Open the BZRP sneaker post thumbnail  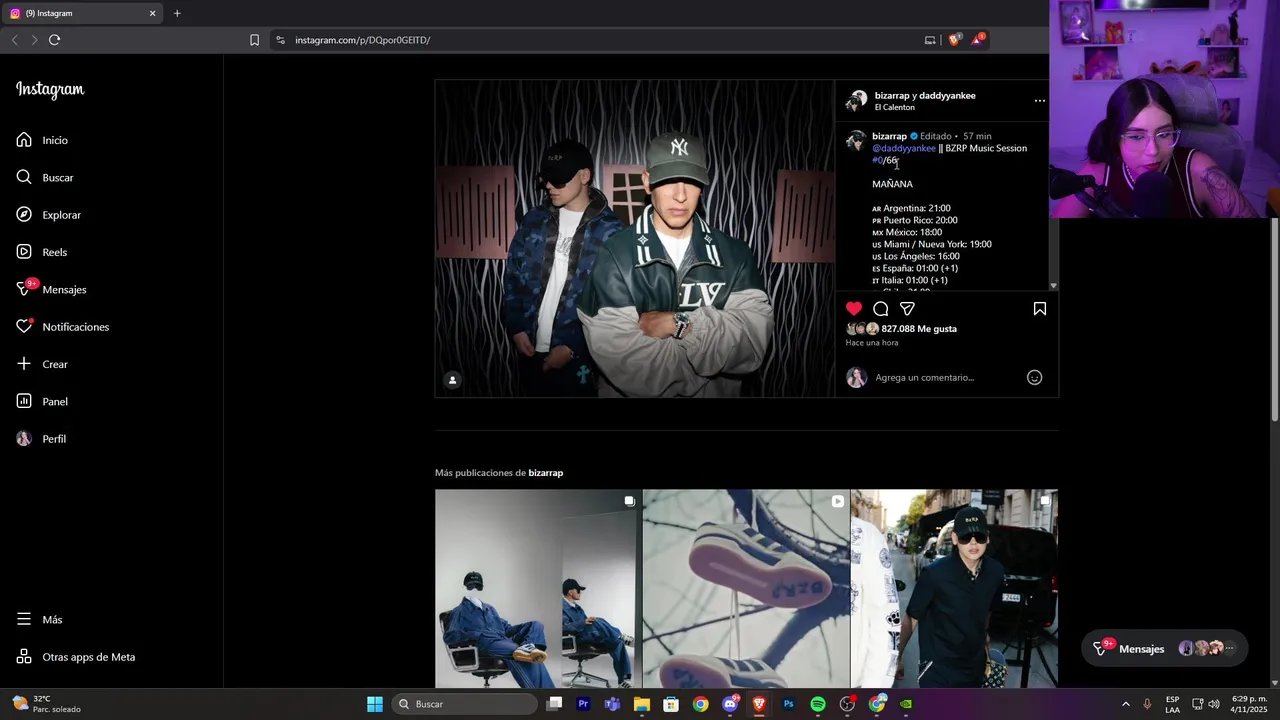click(x=746, y=588)
